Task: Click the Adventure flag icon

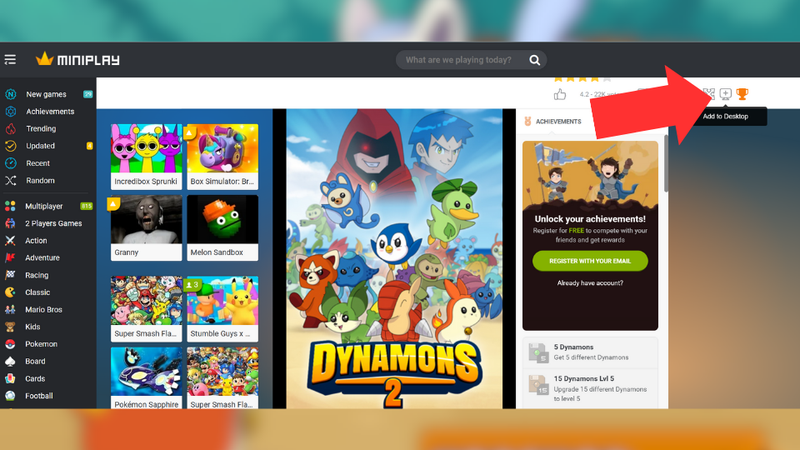Action: click(10, 258)
